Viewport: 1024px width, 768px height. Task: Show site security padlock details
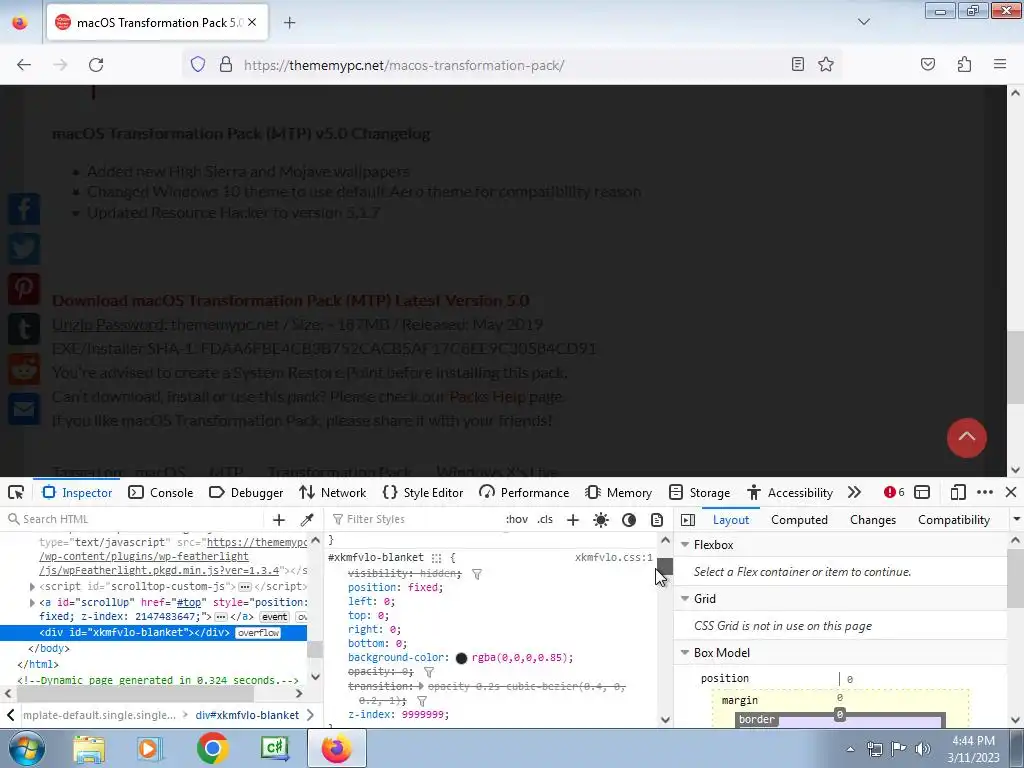tap(226, 65)
